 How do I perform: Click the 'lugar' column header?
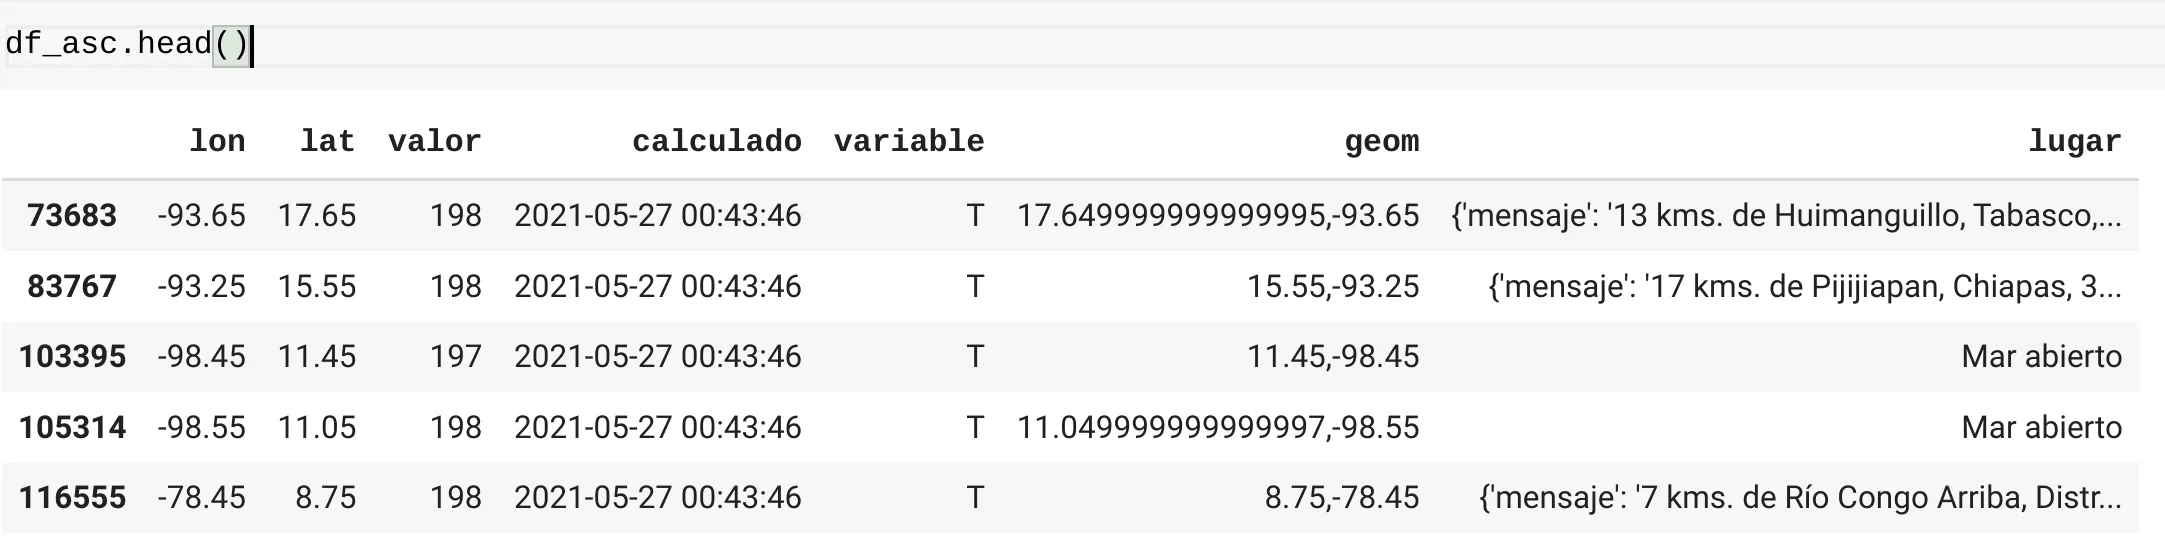pos(2075,142)
